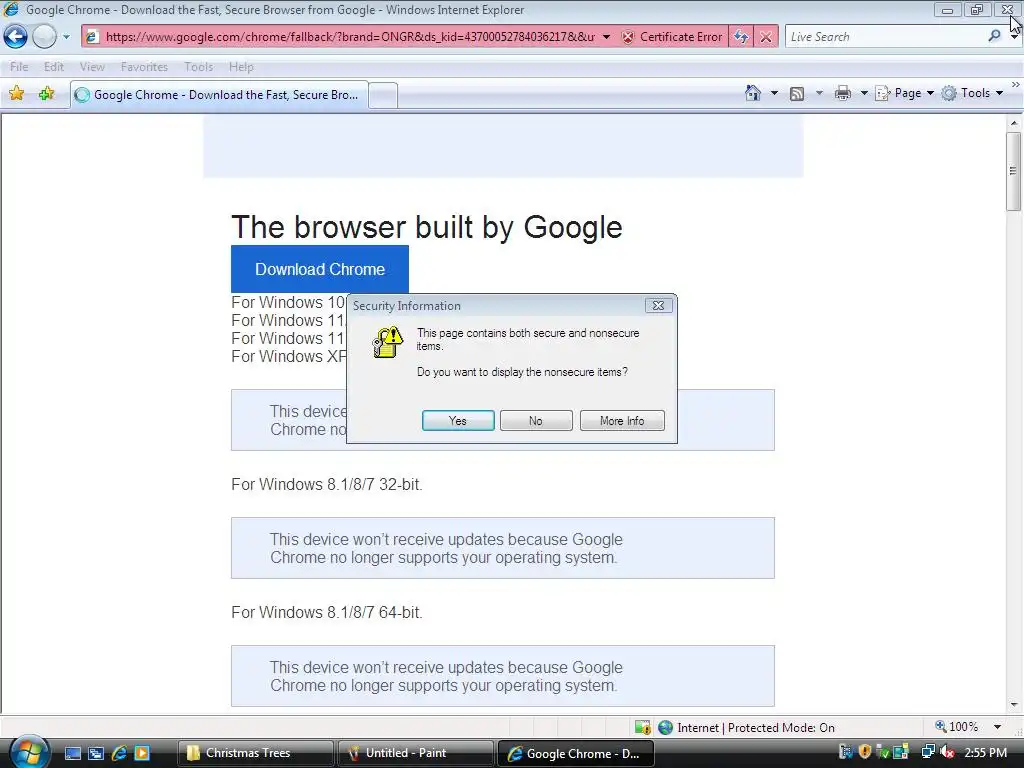The image size is (1024, 768).
Task: Go back with the Back arrow button
Action: click(16, 37)
